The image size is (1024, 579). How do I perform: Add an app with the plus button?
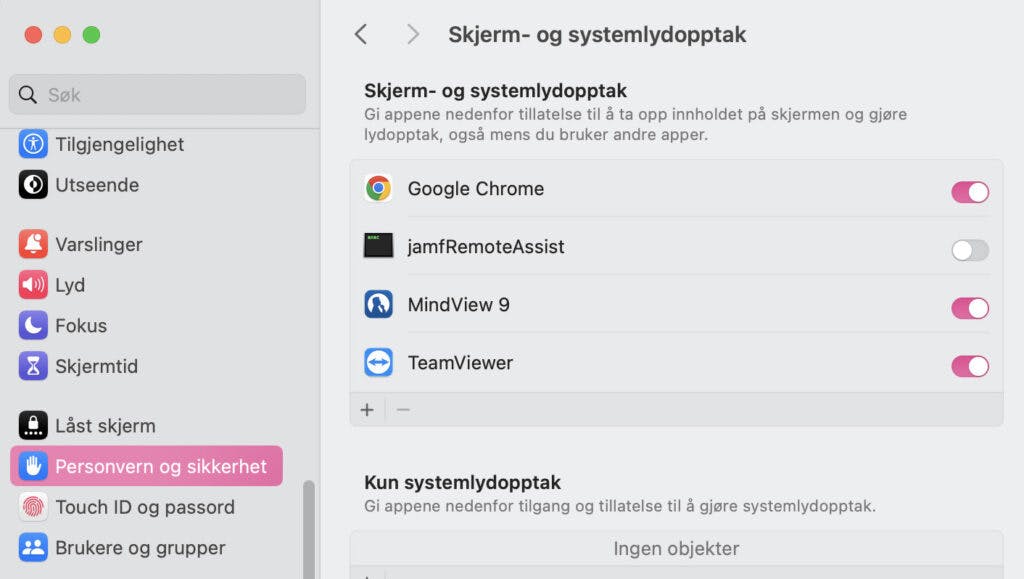(367, 409)
